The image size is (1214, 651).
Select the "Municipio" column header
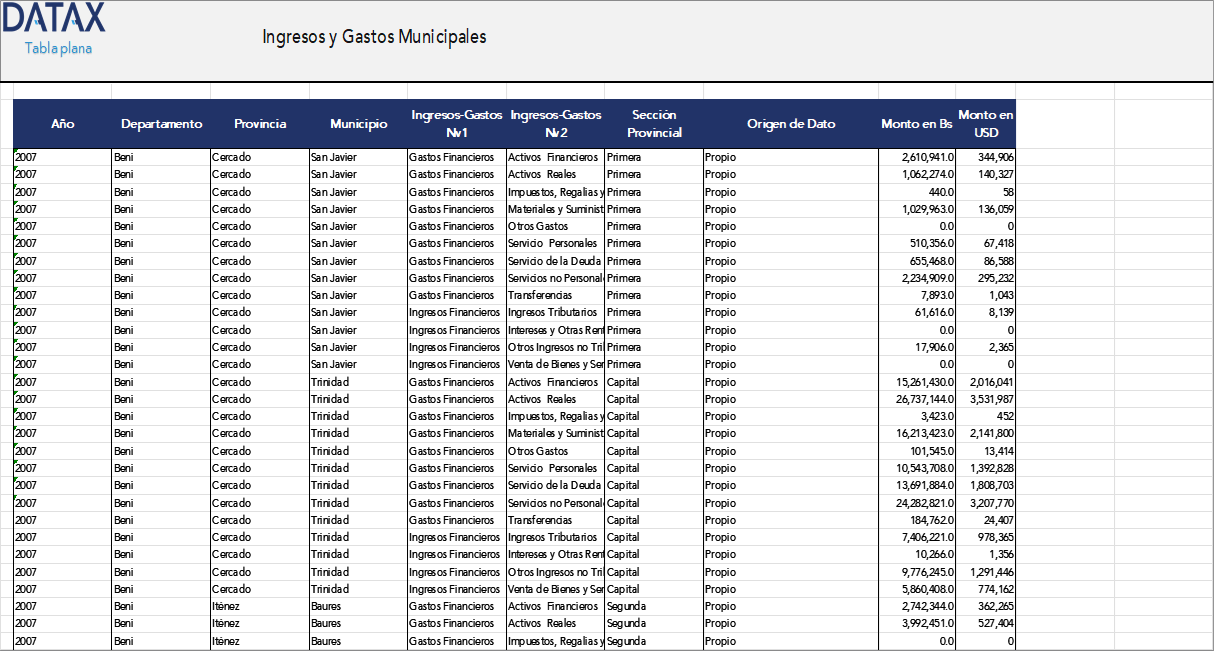[x=358, y=124]
